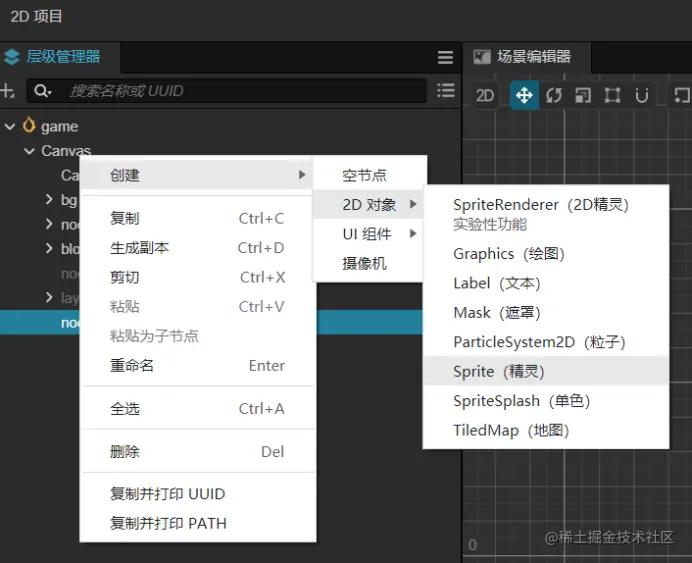Select the Rect transform tool
This screenshot has width=692, height=563.
click(x=612, y=95)
